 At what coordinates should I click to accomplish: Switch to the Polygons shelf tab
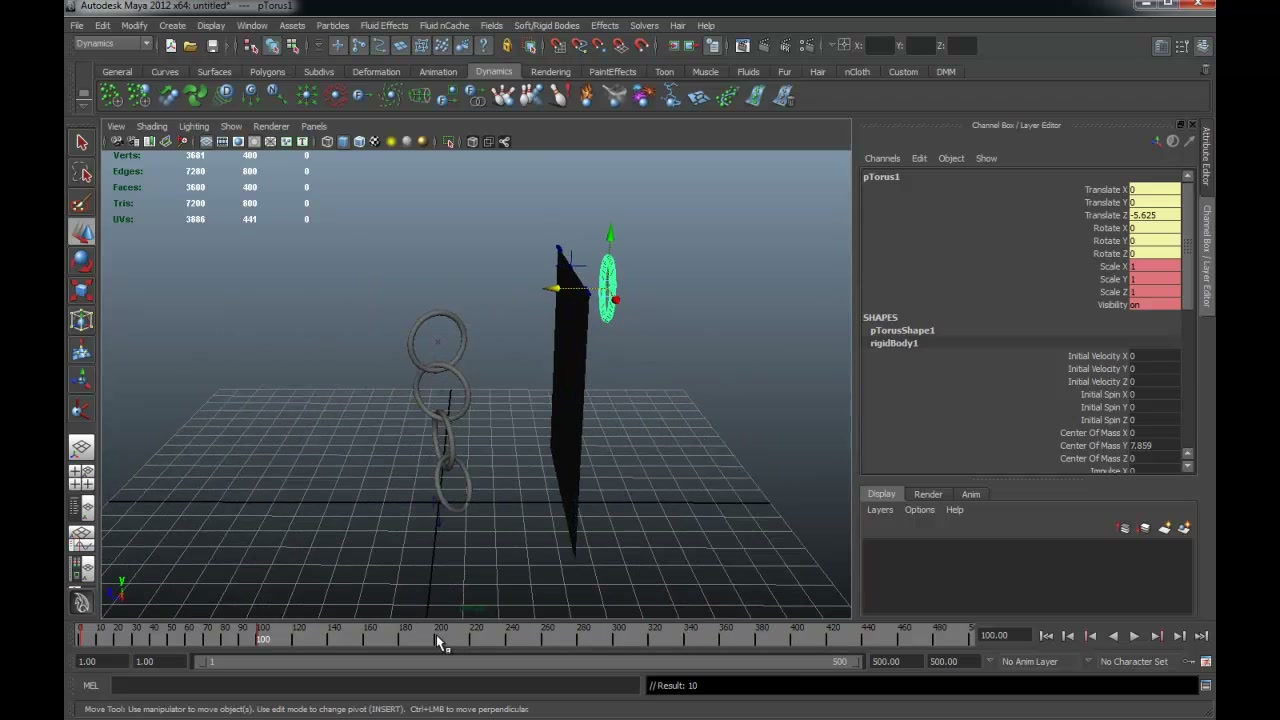point(267,72)
